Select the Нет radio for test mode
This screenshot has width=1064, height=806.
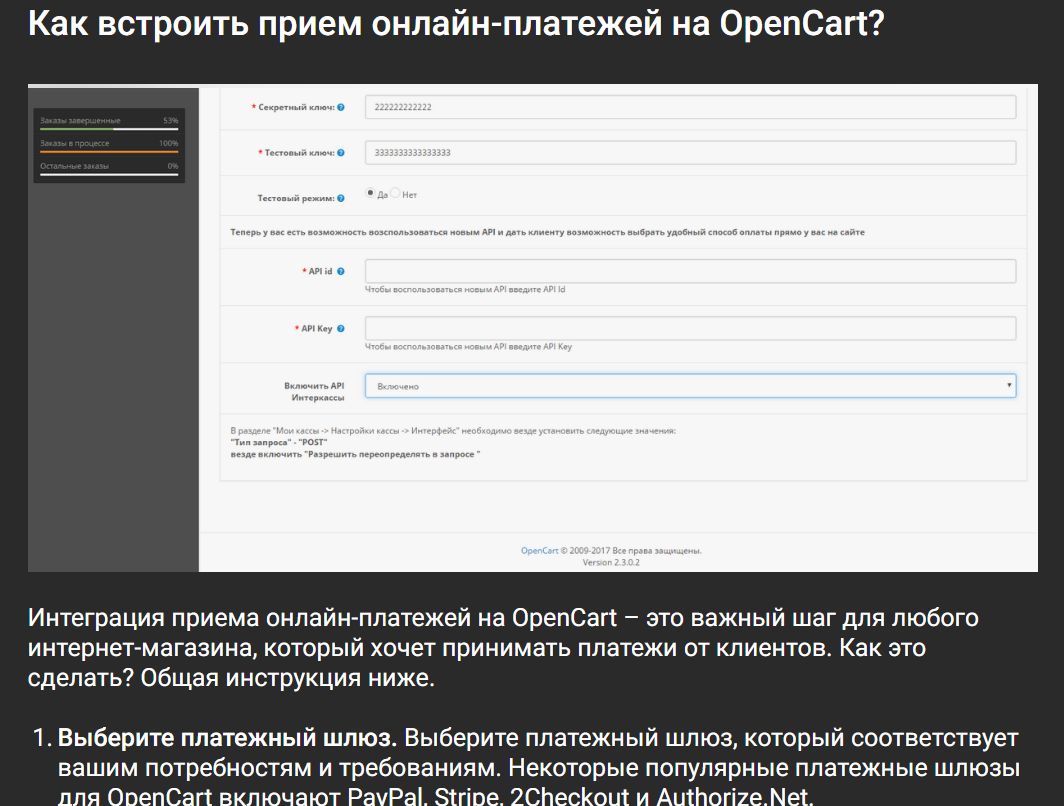[x=395, y=194]
